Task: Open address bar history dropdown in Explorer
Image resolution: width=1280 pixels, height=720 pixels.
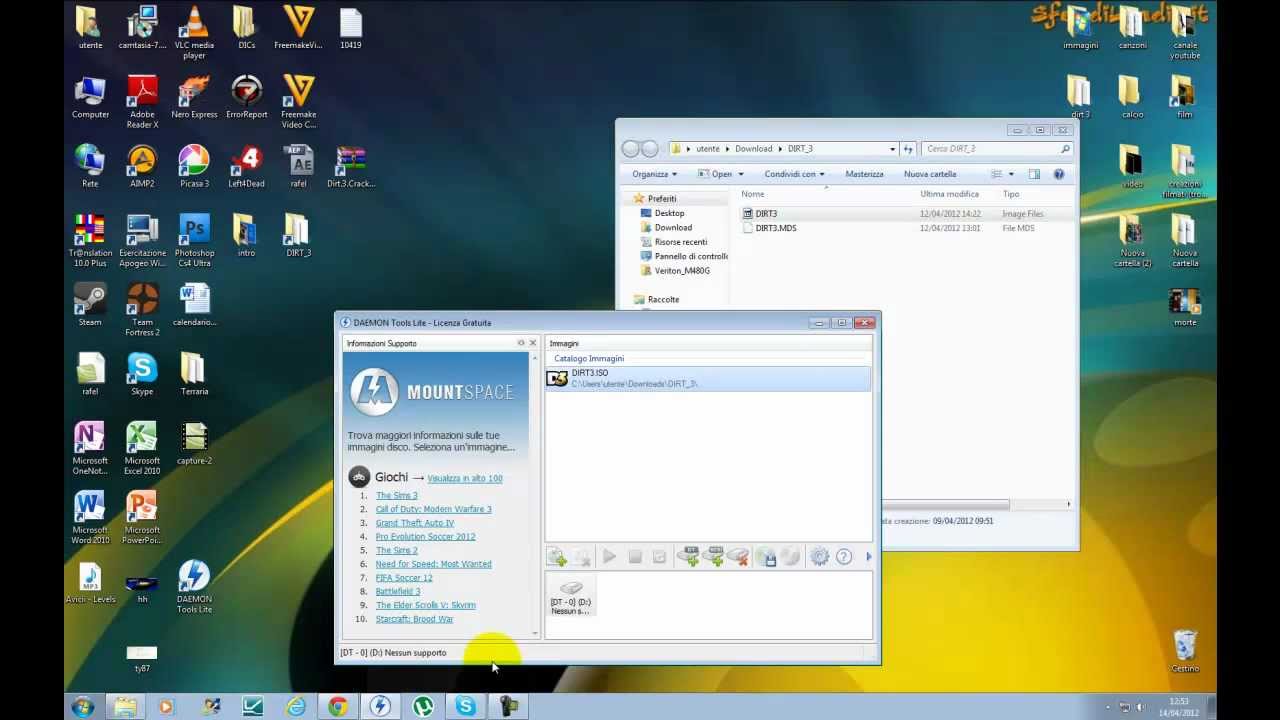Action: coord(892,149)
